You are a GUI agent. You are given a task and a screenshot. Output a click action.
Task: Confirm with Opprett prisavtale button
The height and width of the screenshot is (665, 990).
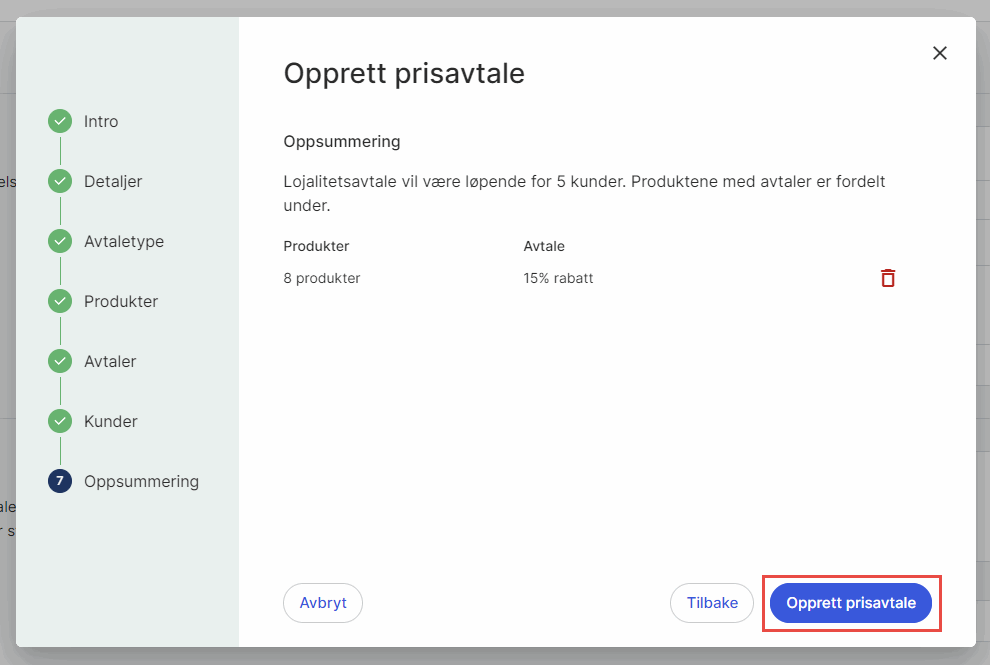pos(851,603)
